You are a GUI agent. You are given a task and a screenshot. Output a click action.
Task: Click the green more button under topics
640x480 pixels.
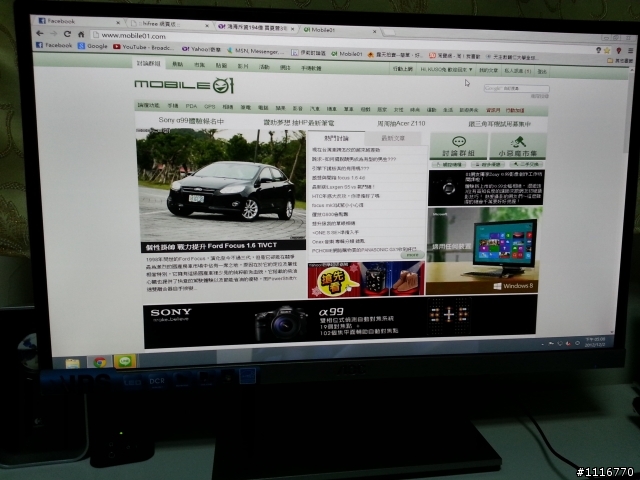pyautogui.click(x=412, y=255)
